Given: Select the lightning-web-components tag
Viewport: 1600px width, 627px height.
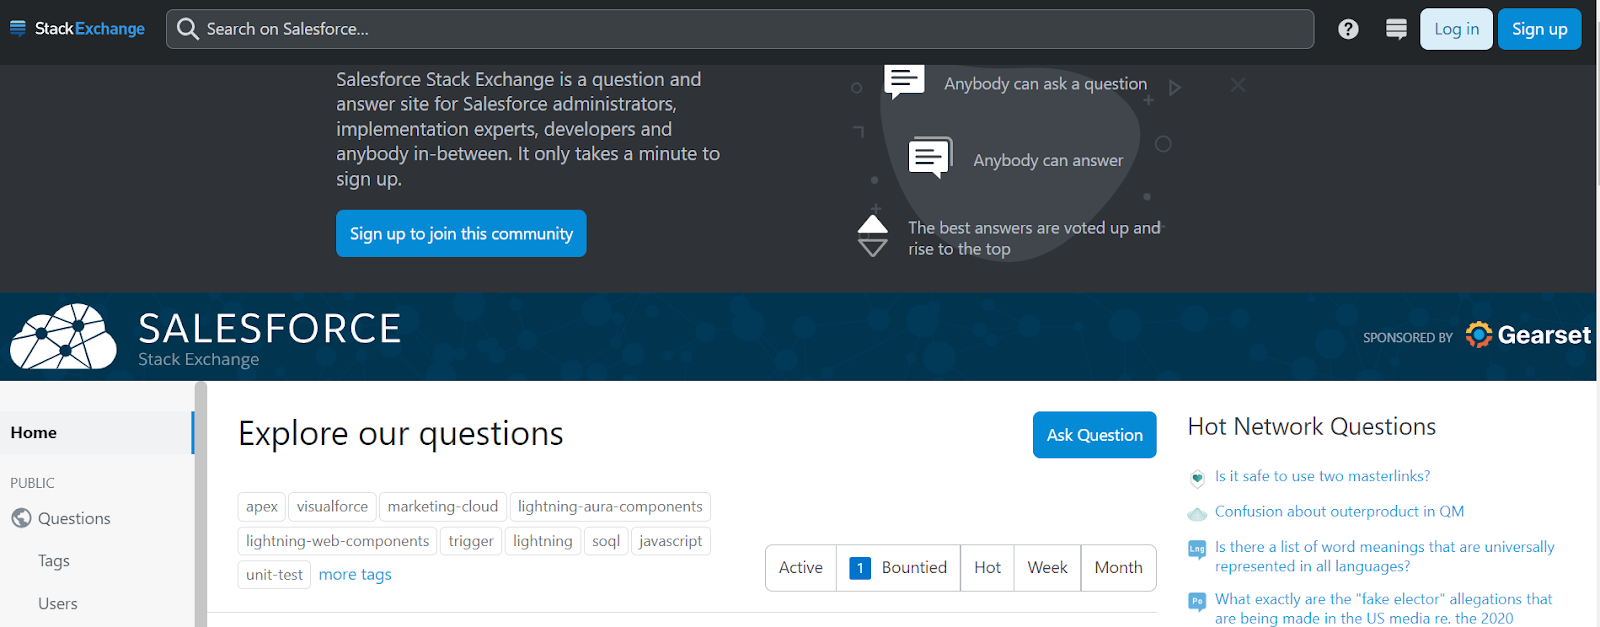Looking at the screenshot, I should [338, 541].
